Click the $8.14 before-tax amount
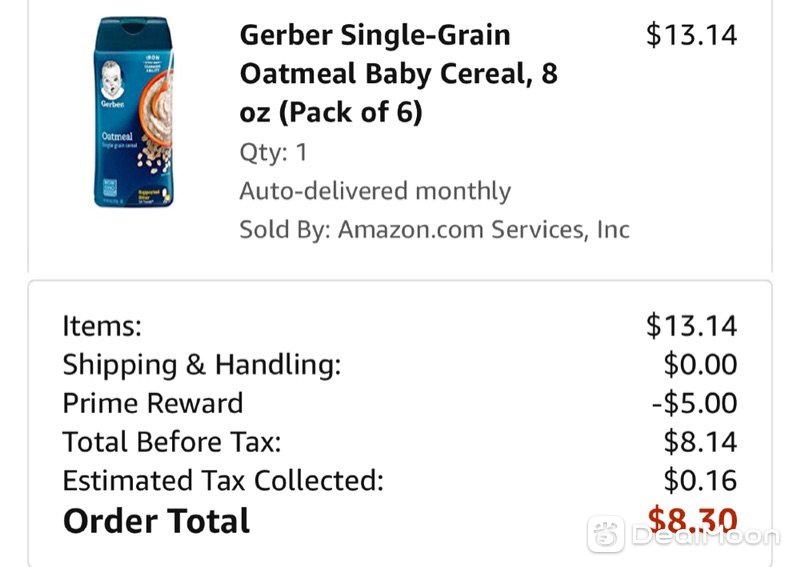Screen dimensions: 800x567 coord(700,442)
